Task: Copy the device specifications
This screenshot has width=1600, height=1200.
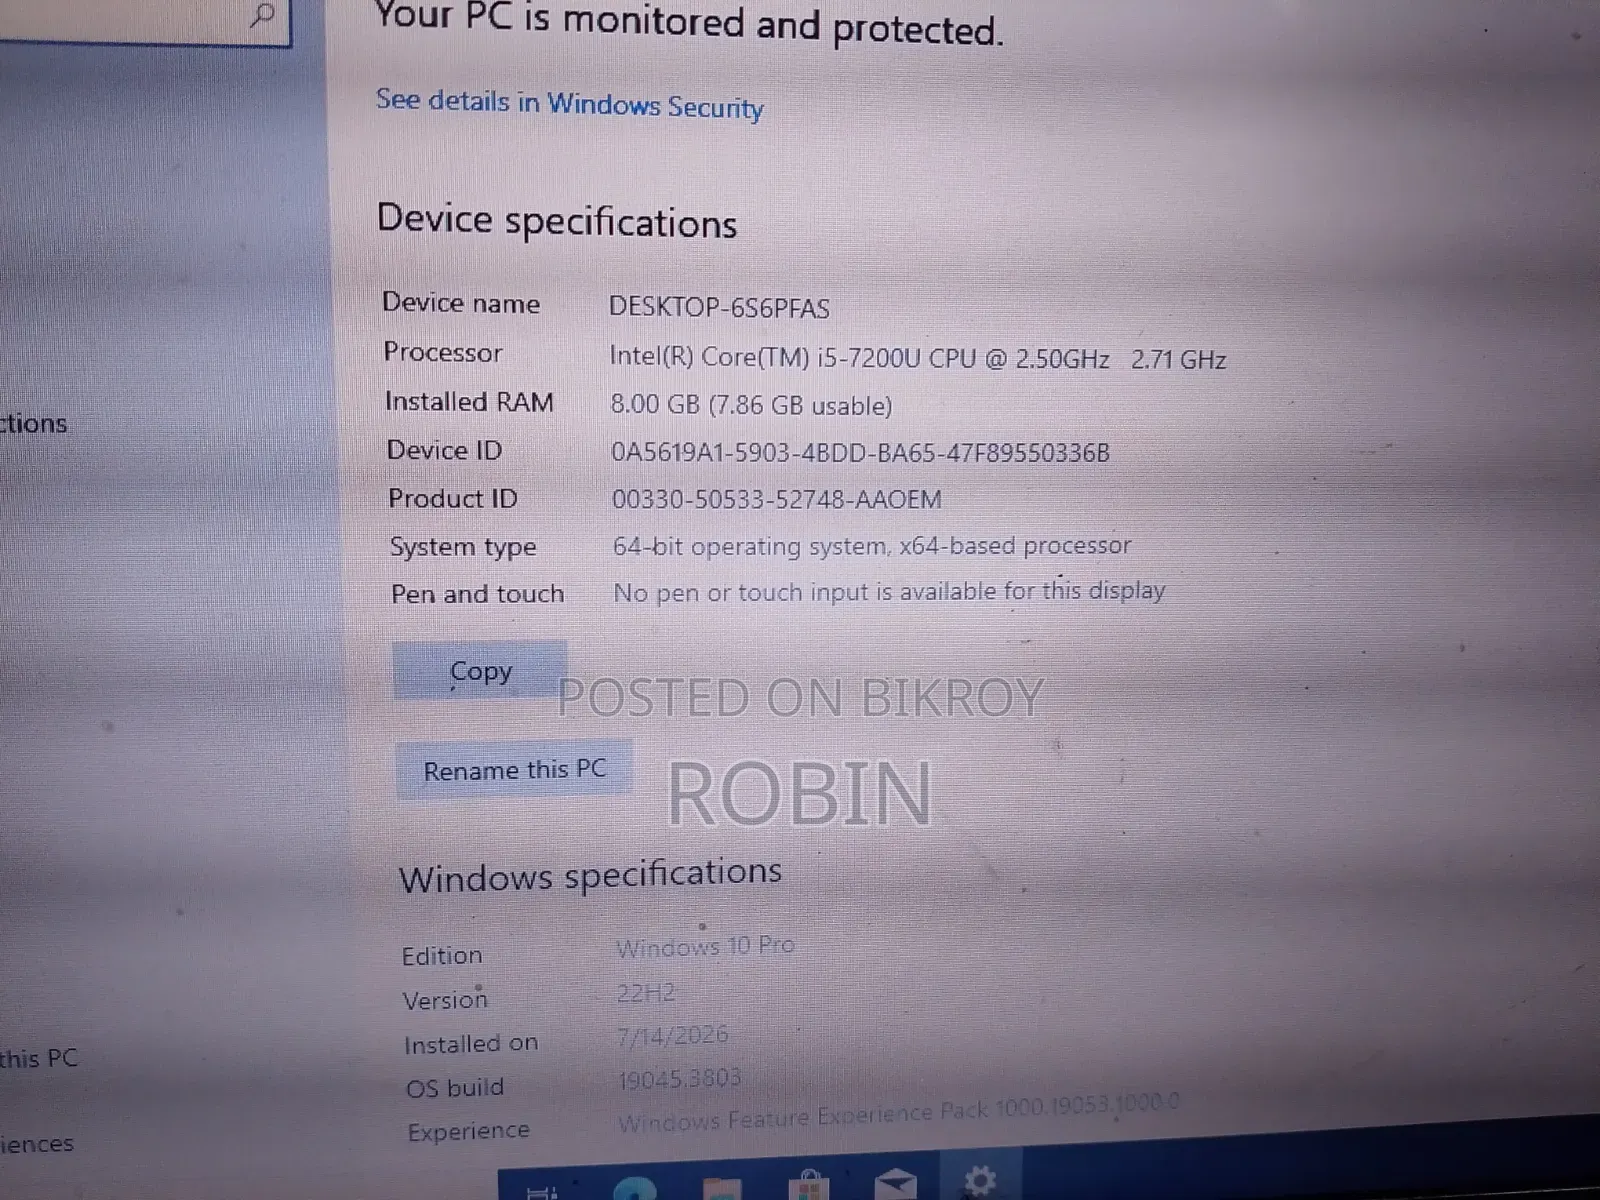Action: click(480, 671)
